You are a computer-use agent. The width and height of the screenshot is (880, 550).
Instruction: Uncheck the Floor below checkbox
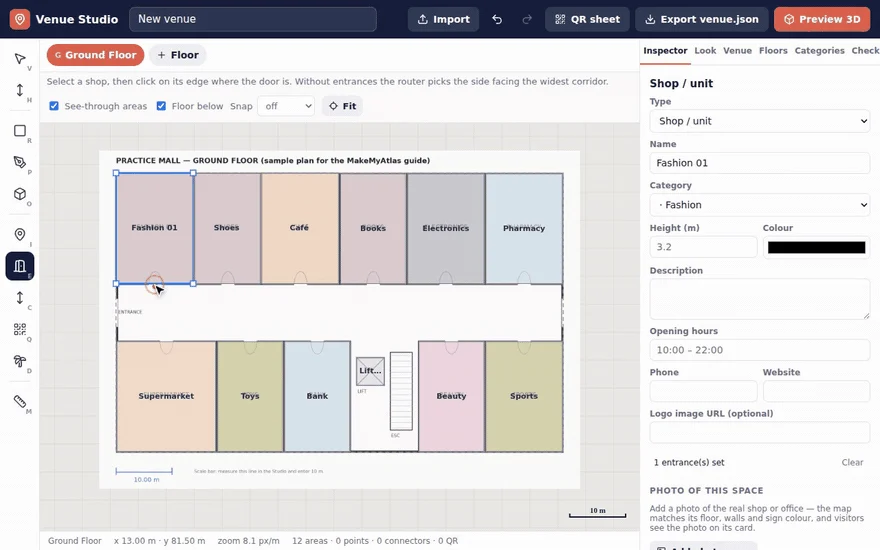point(161,106)
